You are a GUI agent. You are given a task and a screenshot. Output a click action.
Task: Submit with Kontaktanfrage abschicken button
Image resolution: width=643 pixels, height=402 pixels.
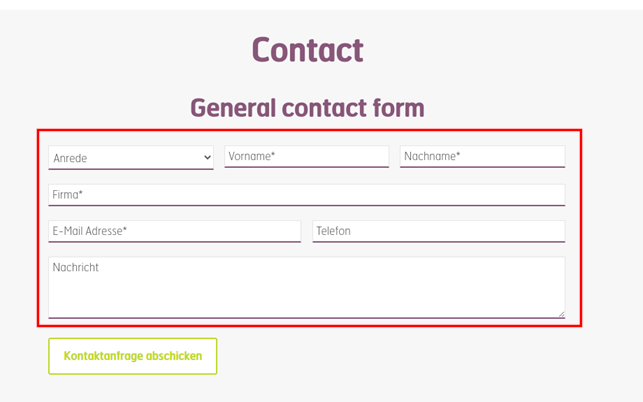(x=132, y=356)
